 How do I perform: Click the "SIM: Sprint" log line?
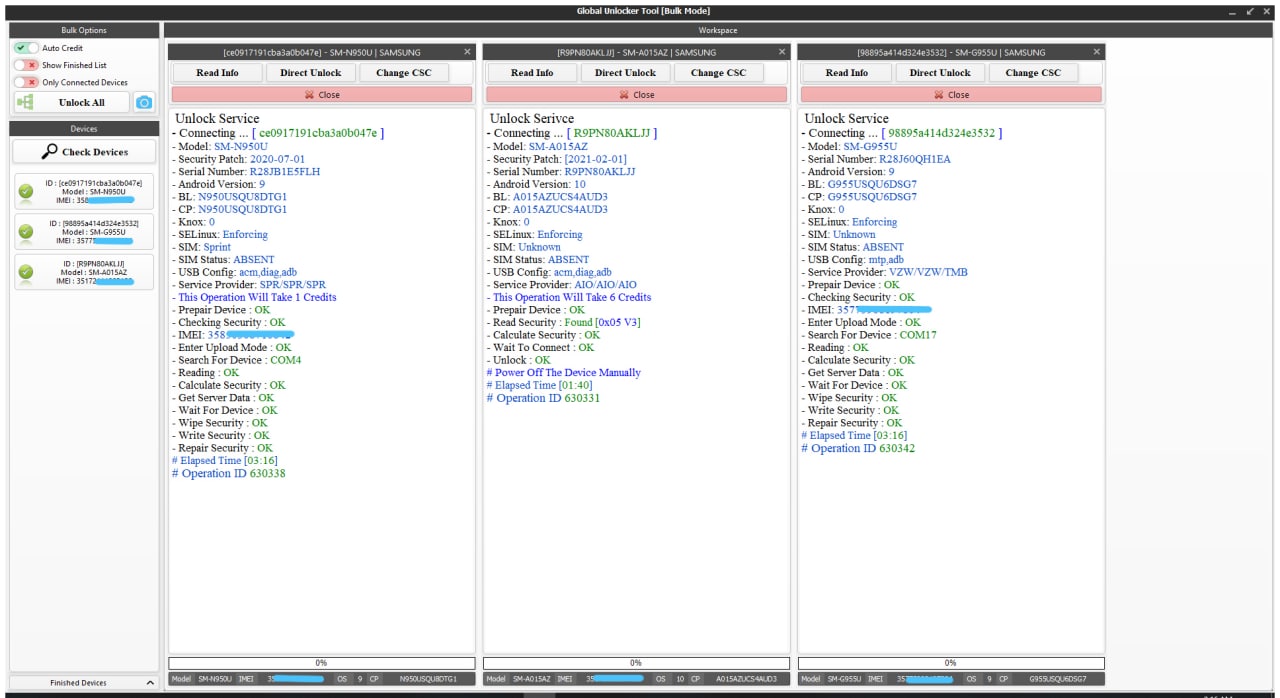202,247
